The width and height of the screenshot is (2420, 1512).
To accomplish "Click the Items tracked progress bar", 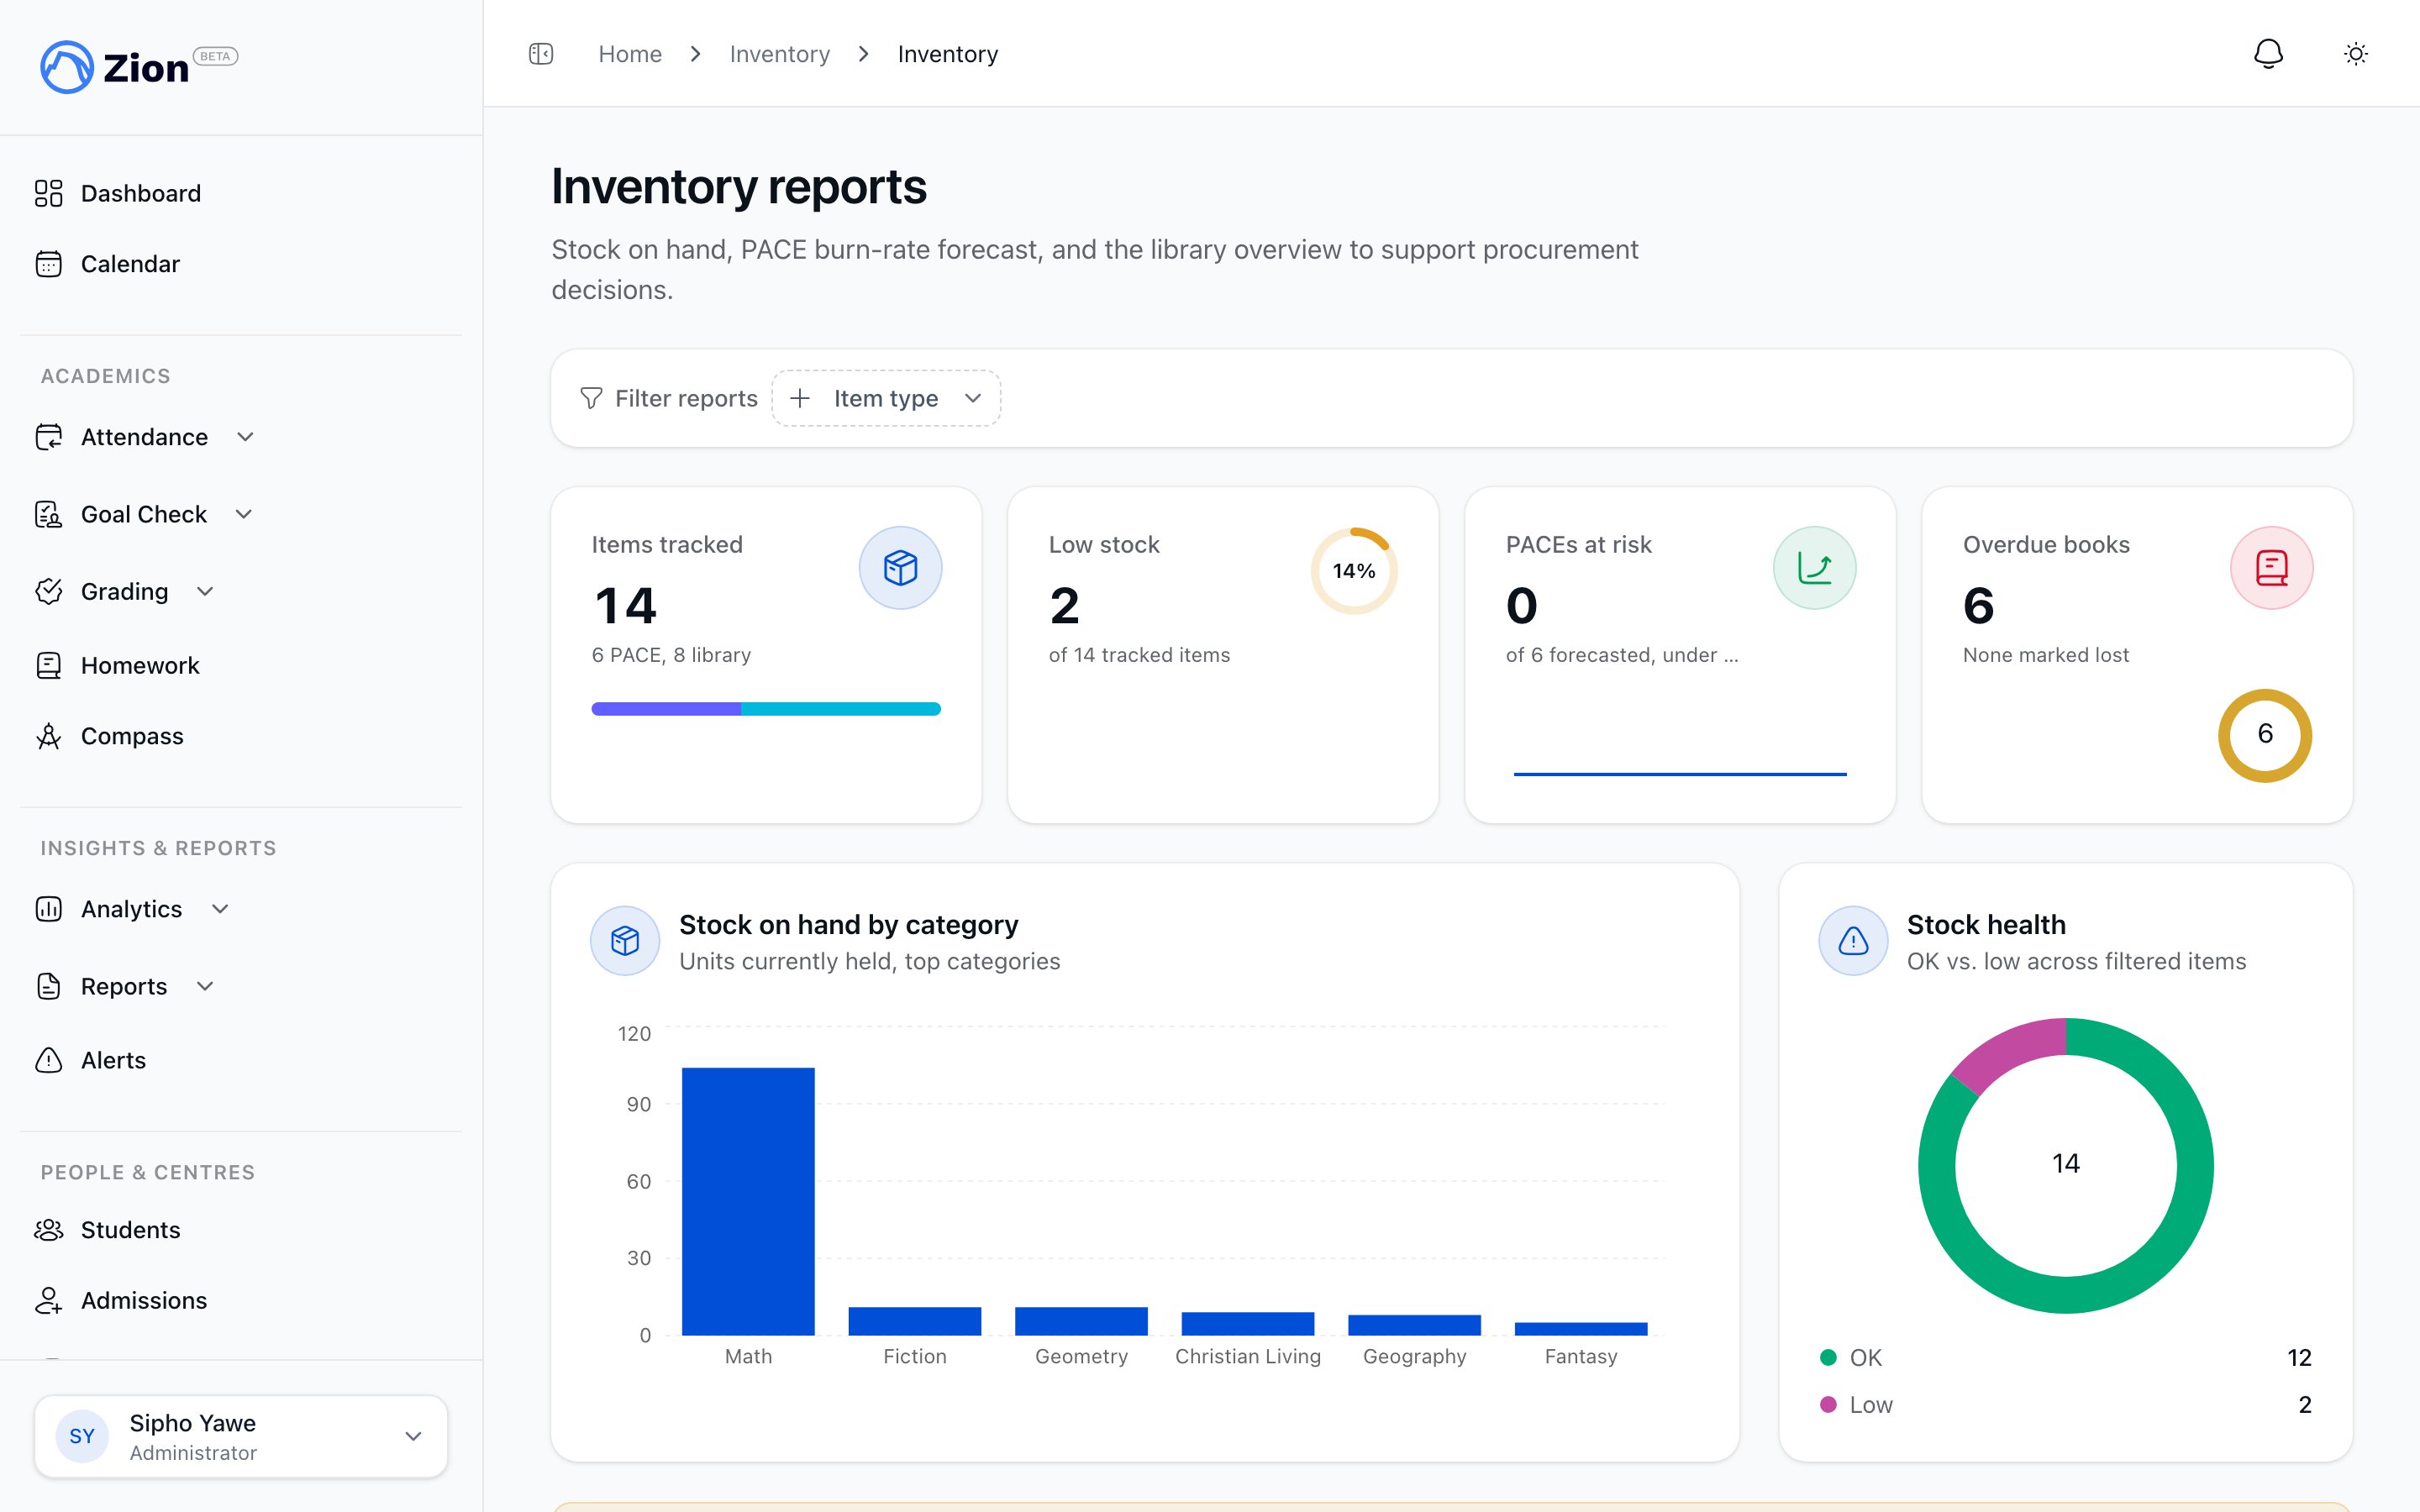I will 766,709.
